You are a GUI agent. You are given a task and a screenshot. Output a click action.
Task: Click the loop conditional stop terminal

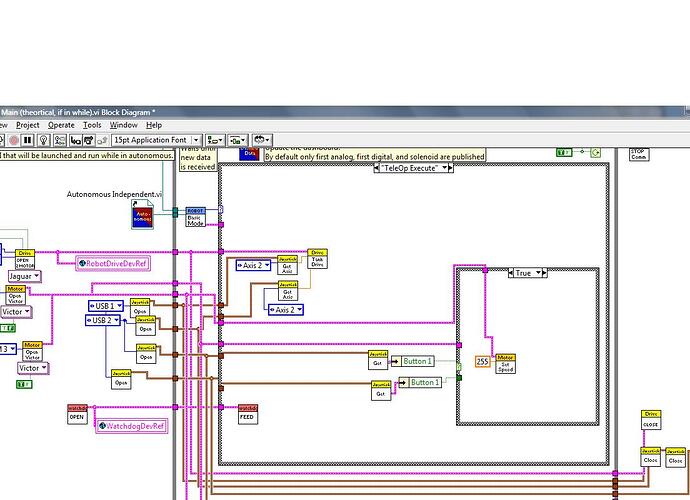[595, 152]
